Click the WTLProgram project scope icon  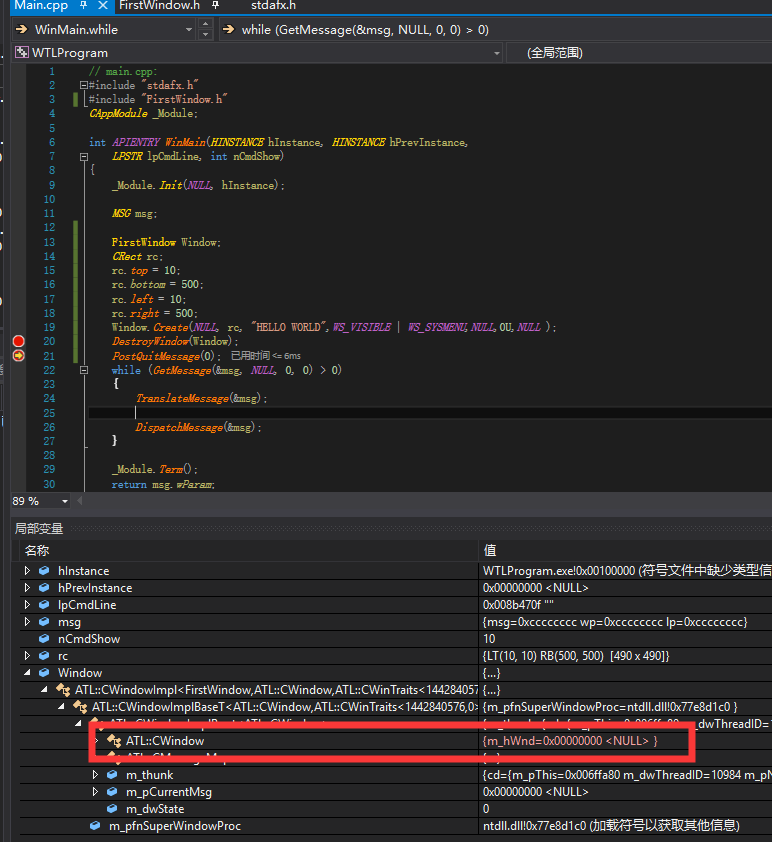21,52
